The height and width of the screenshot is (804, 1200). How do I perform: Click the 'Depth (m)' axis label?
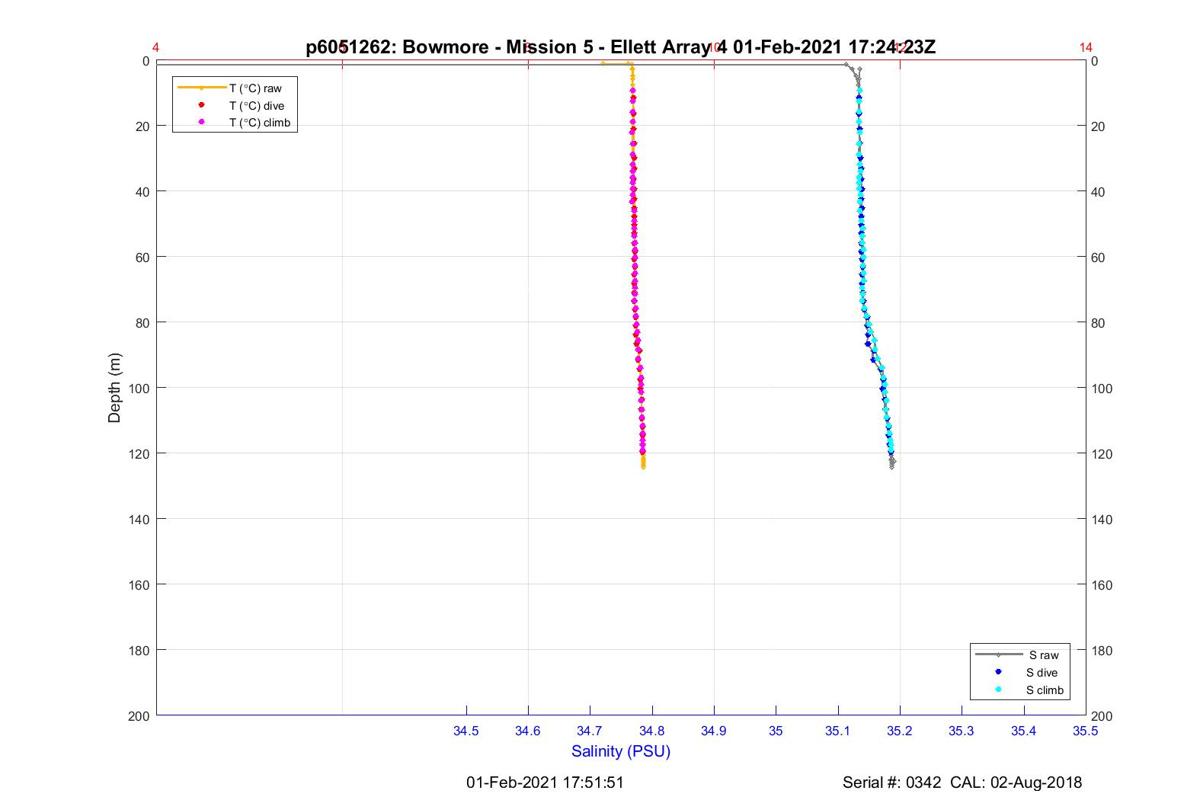(115, 388)
